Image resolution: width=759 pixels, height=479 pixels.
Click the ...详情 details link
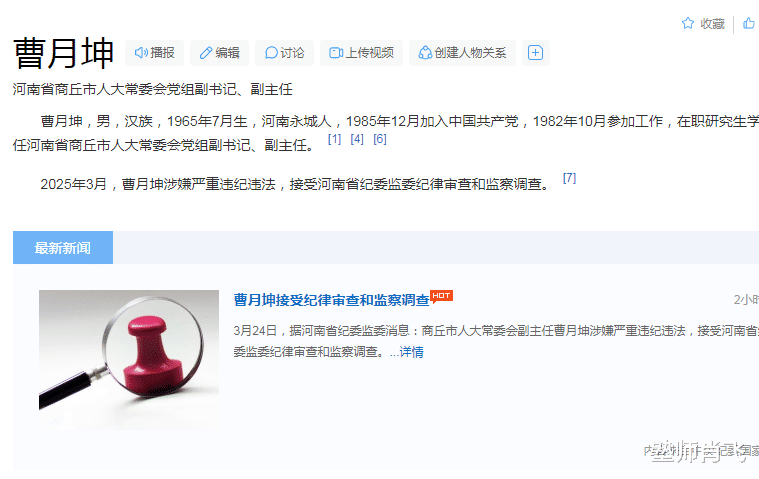(407, 352)
